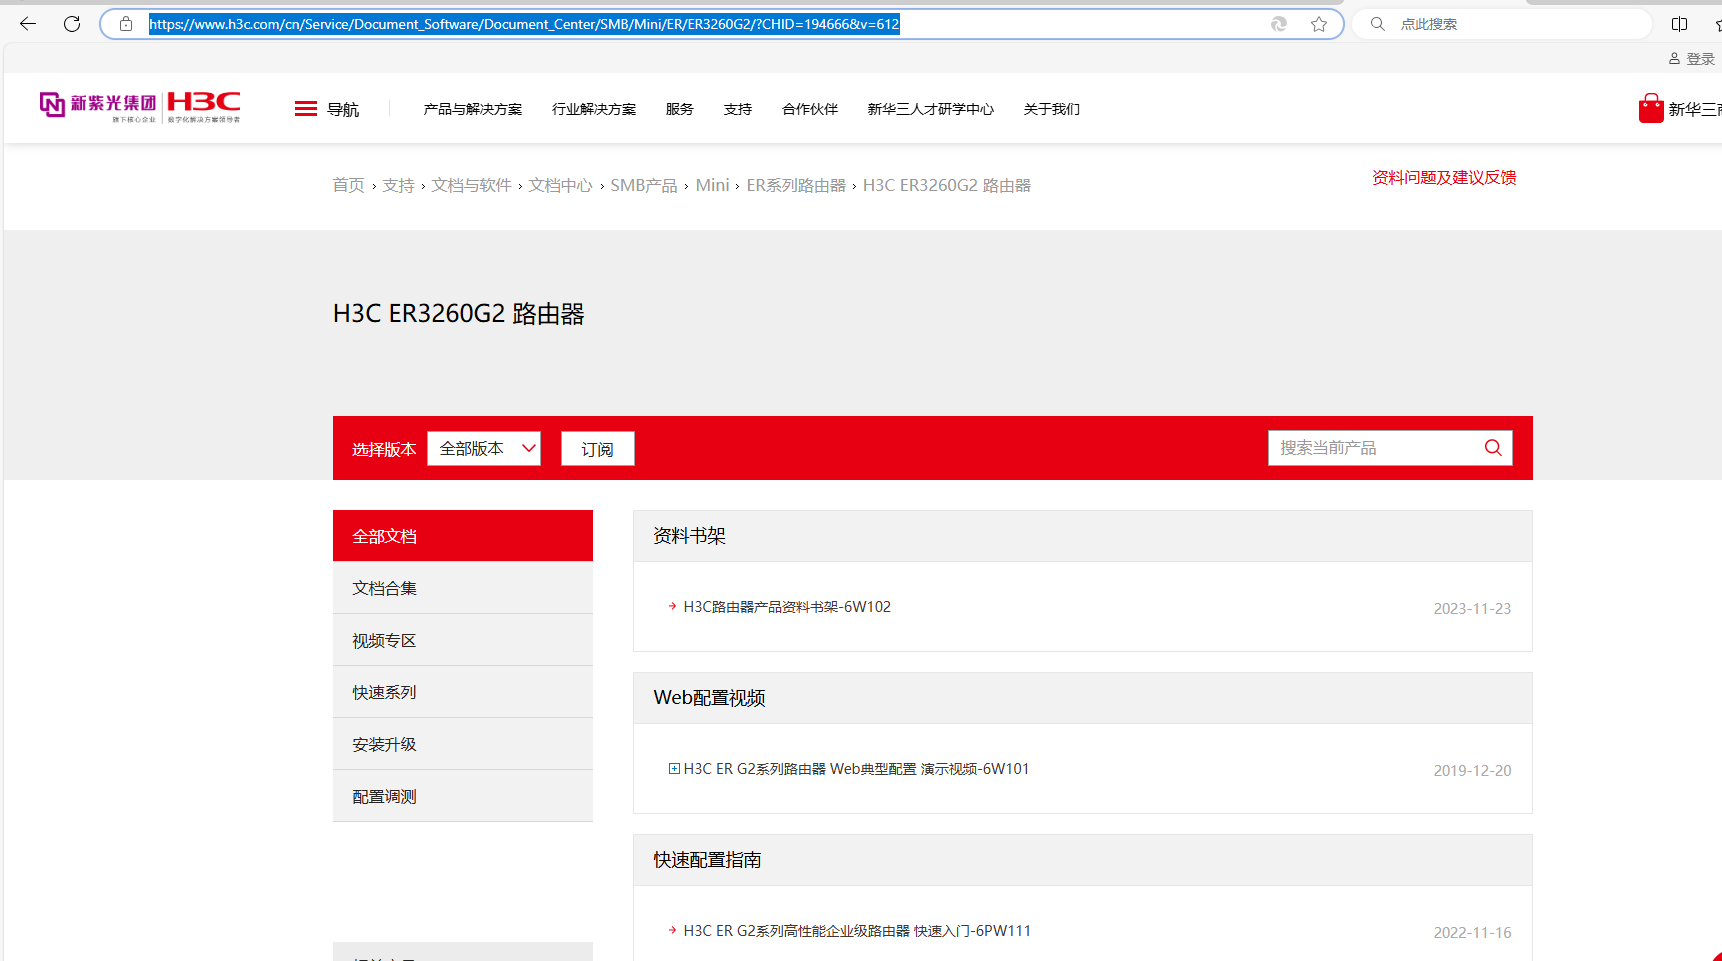Image resolution: width=1722 pixels, height=961 pixels.
Task: Select 全部文档 sidebar tab
Action: (x=463, y=536)
